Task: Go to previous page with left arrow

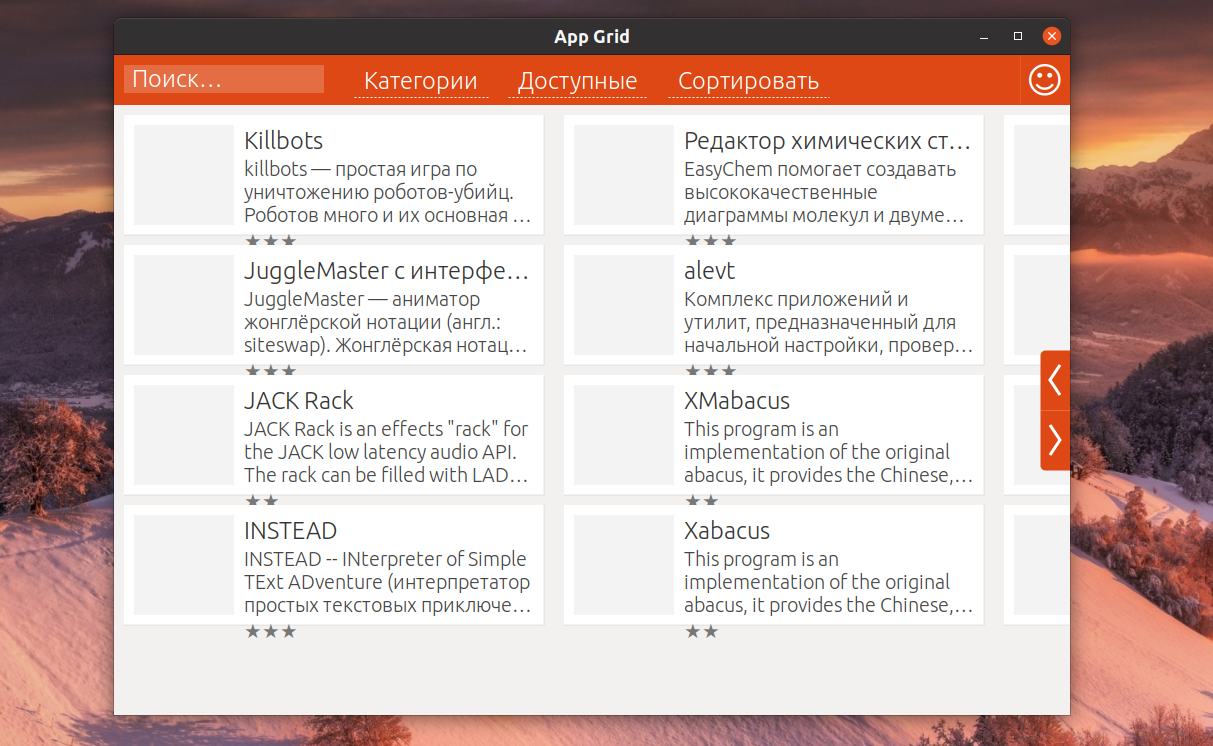Action: click(x=1055, y=380)
